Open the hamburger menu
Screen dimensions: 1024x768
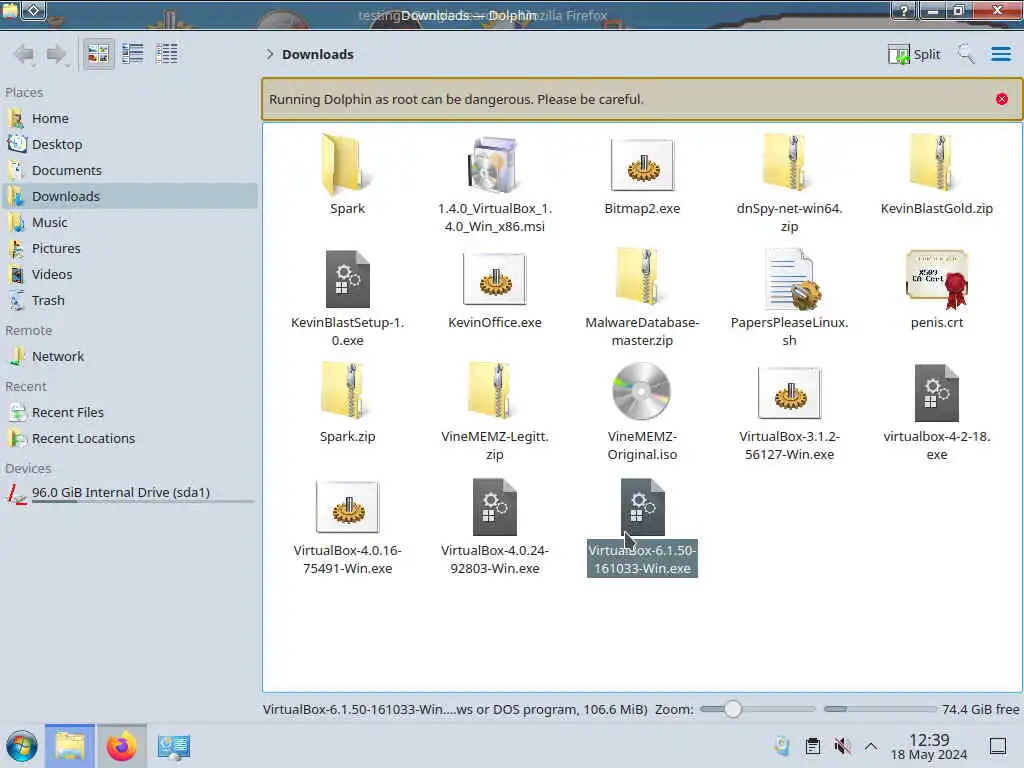[x=1000, y=54]
